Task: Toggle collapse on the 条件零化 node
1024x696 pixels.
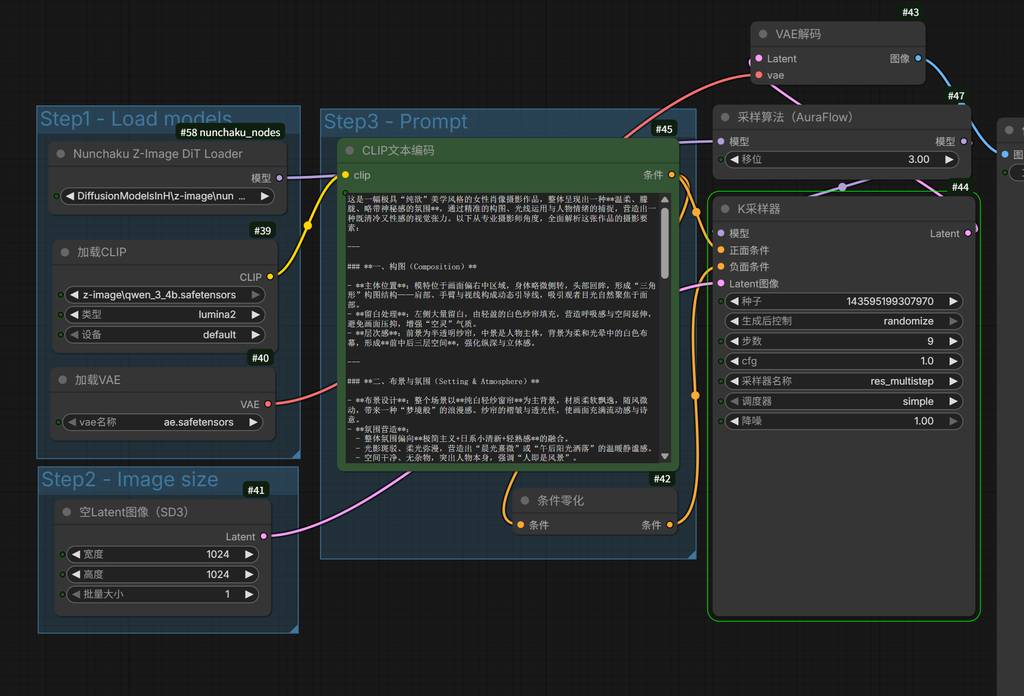Action: 525,500
